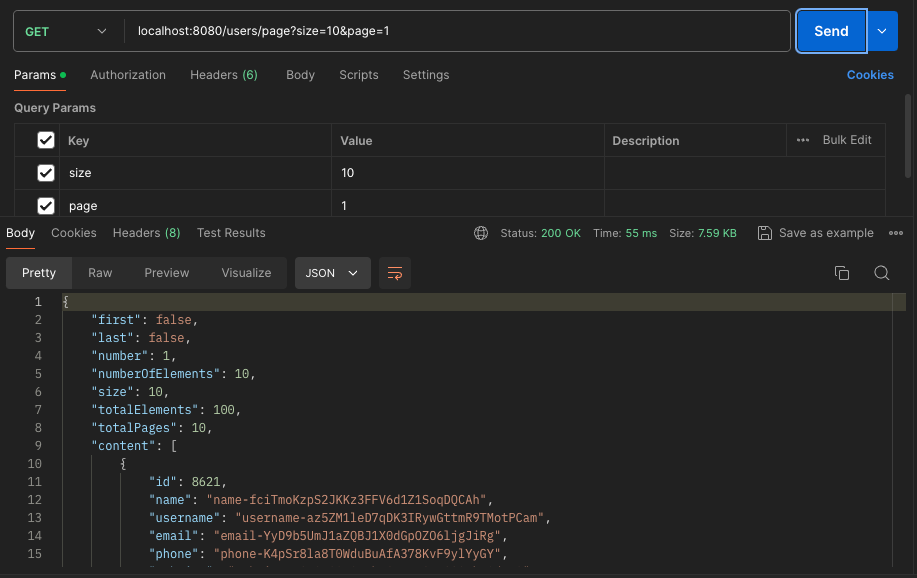The width and height of the screenshot is (917, 578).
Task: Toggle the line wrap icon
Action: 395,273
